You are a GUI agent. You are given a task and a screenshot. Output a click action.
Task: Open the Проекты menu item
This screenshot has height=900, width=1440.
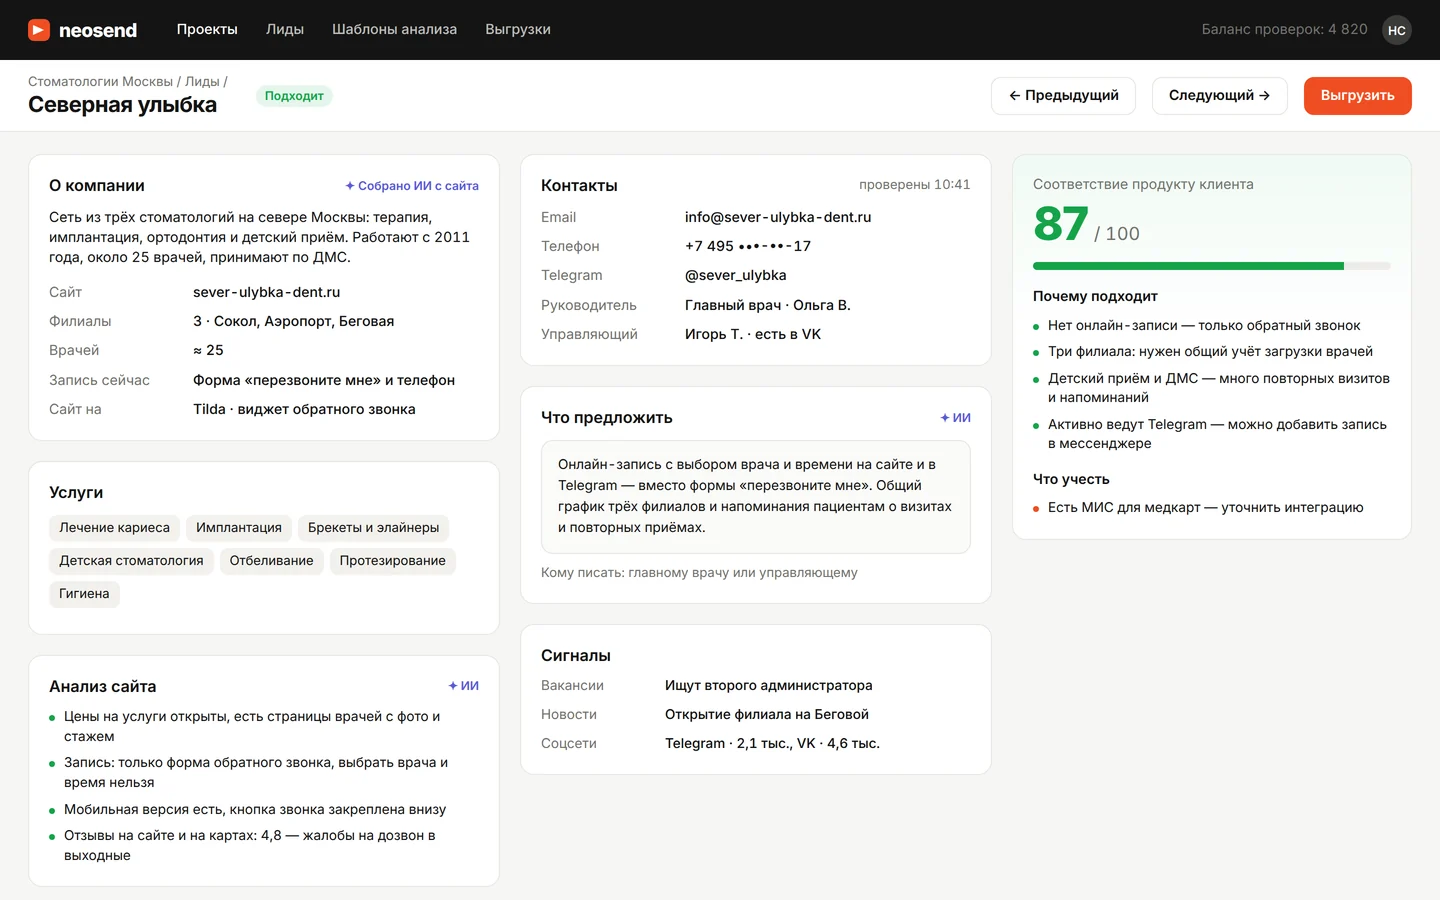207,30
